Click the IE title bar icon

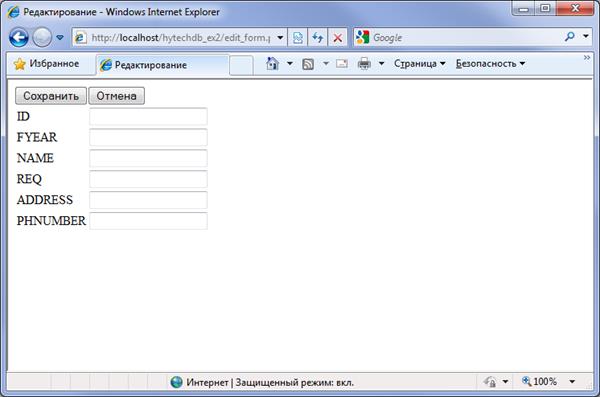(13, 12)
